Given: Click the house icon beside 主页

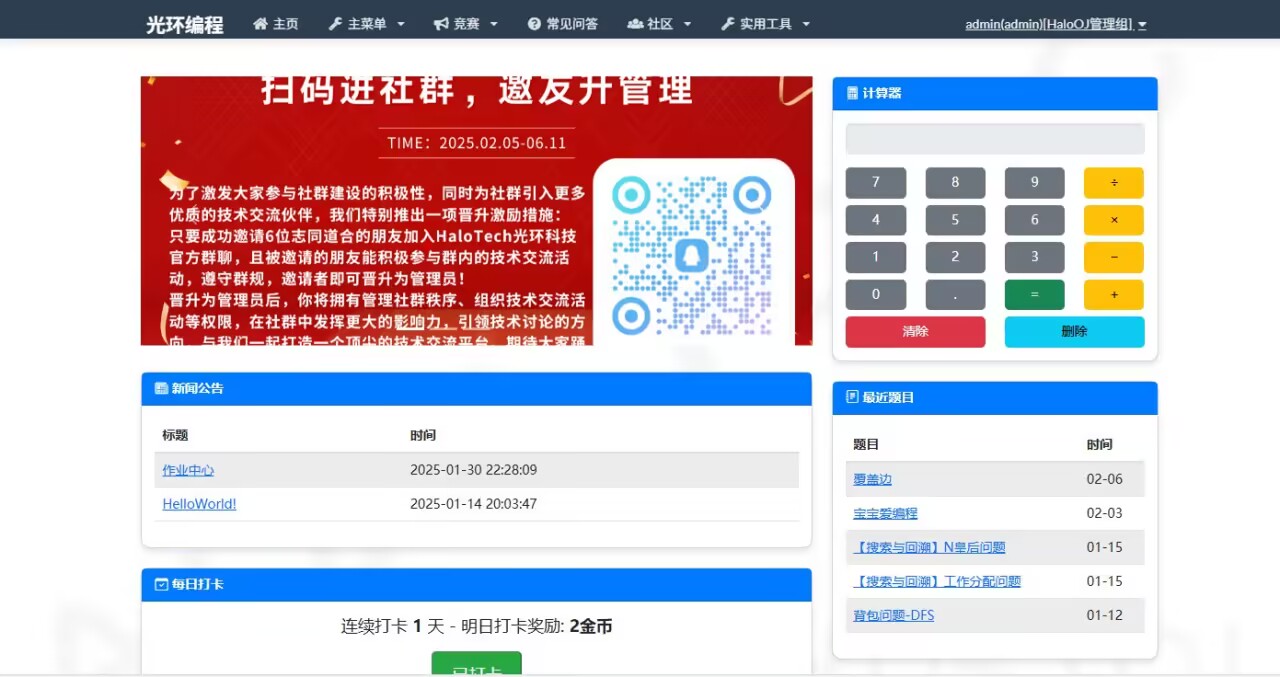Looking at the screenshot, I should point(260,24).
